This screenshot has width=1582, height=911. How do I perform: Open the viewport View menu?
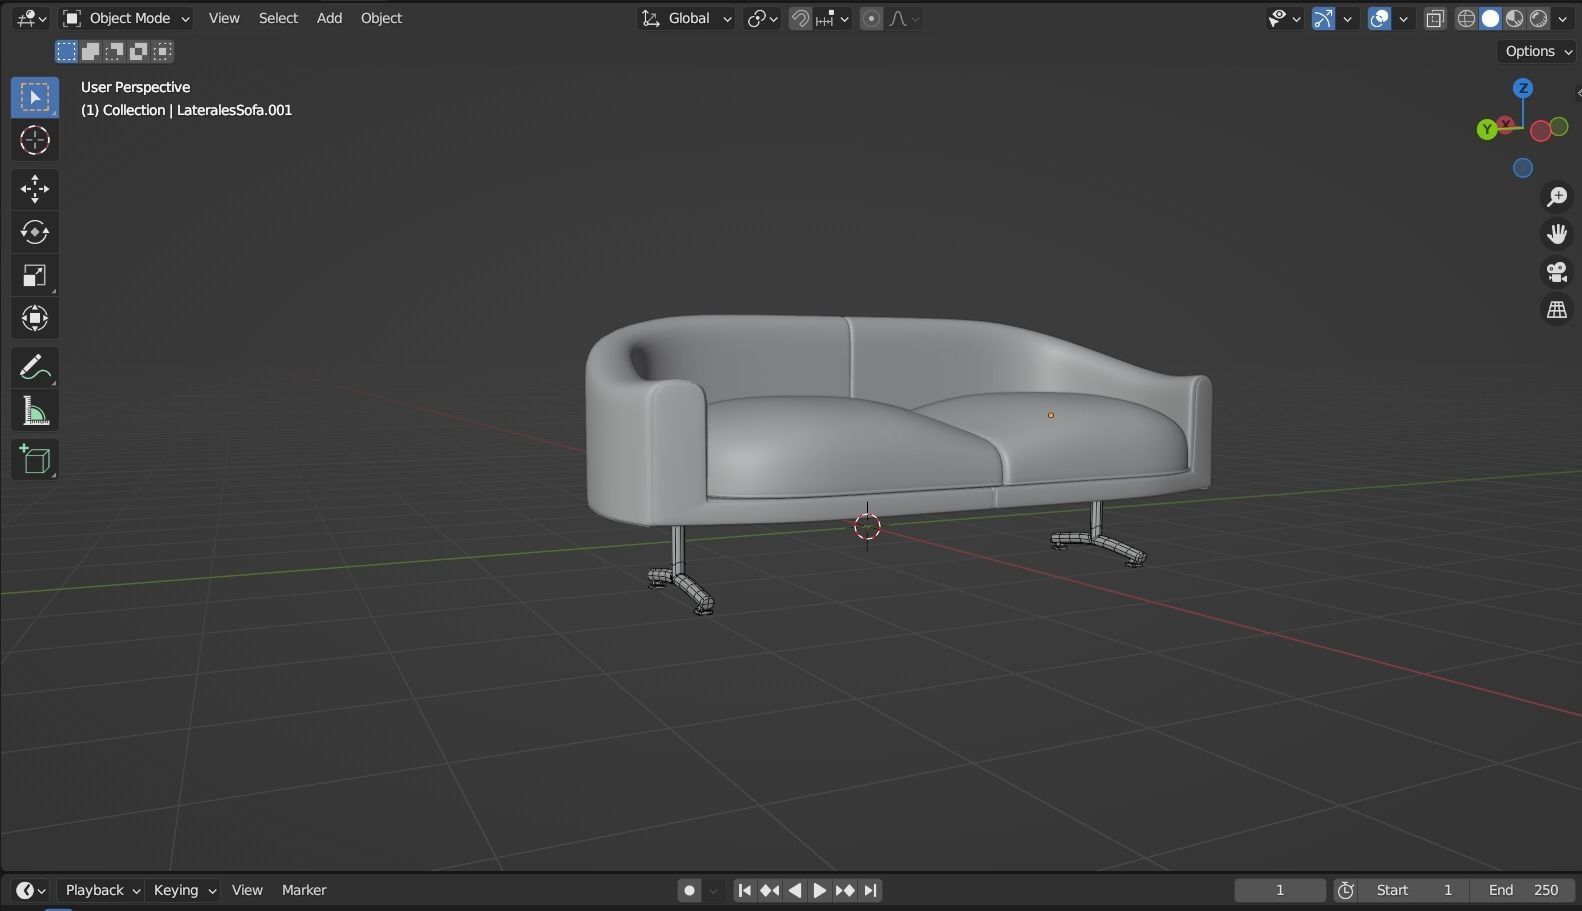click(x=224, y=18)
